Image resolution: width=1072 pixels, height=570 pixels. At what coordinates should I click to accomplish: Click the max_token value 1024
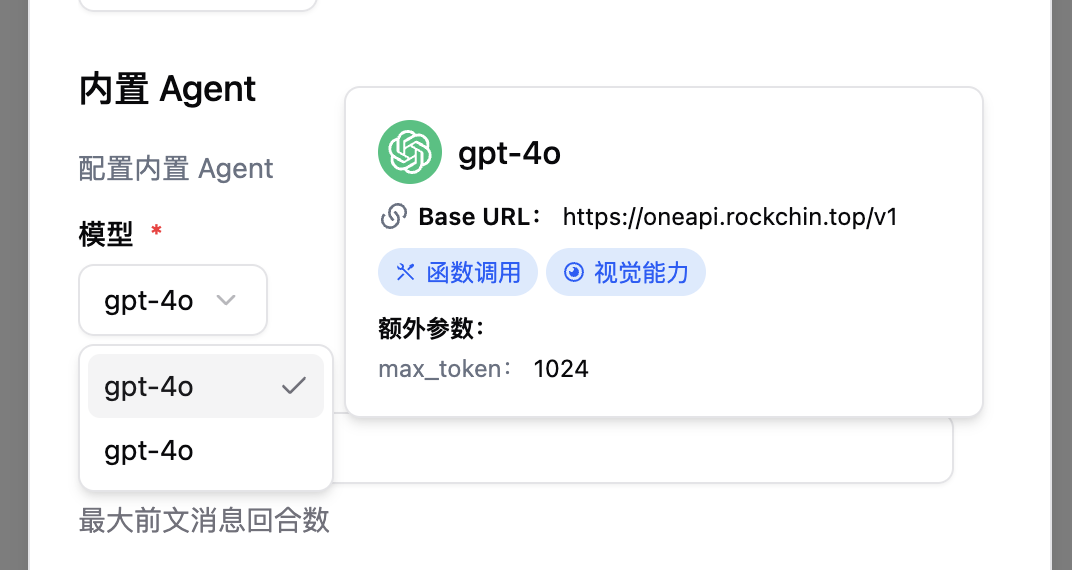tap(561, 369)
